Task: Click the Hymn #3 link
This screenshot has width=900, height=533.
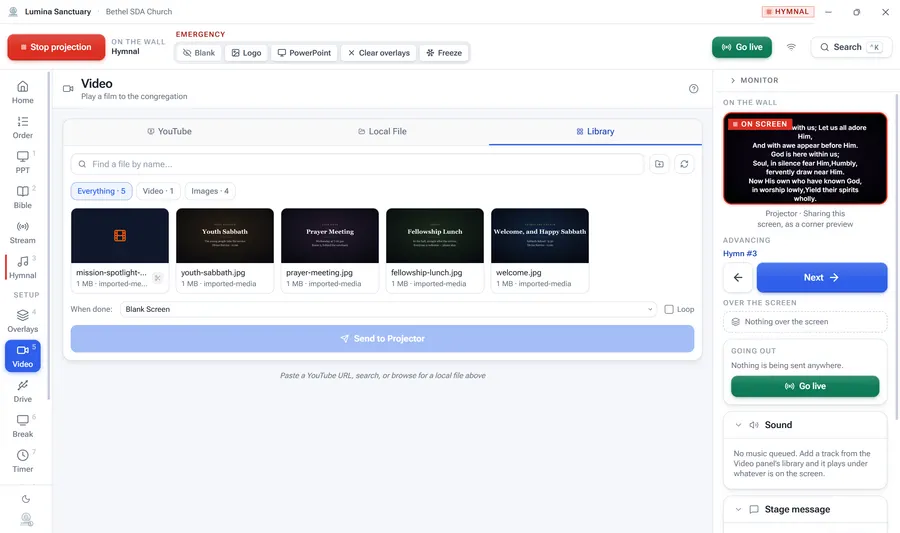Action: (x=740, y=254)
